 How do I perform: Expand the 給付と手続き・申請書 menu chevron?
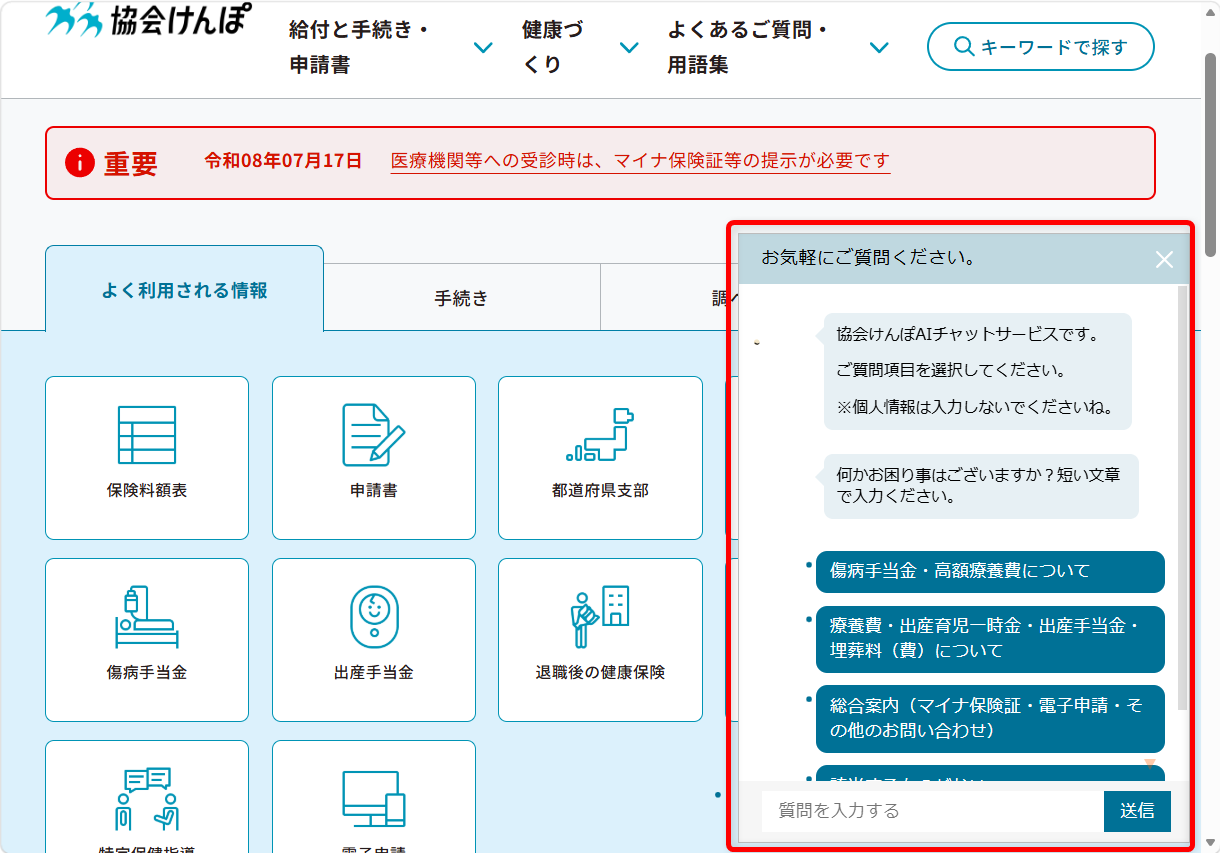483,47
